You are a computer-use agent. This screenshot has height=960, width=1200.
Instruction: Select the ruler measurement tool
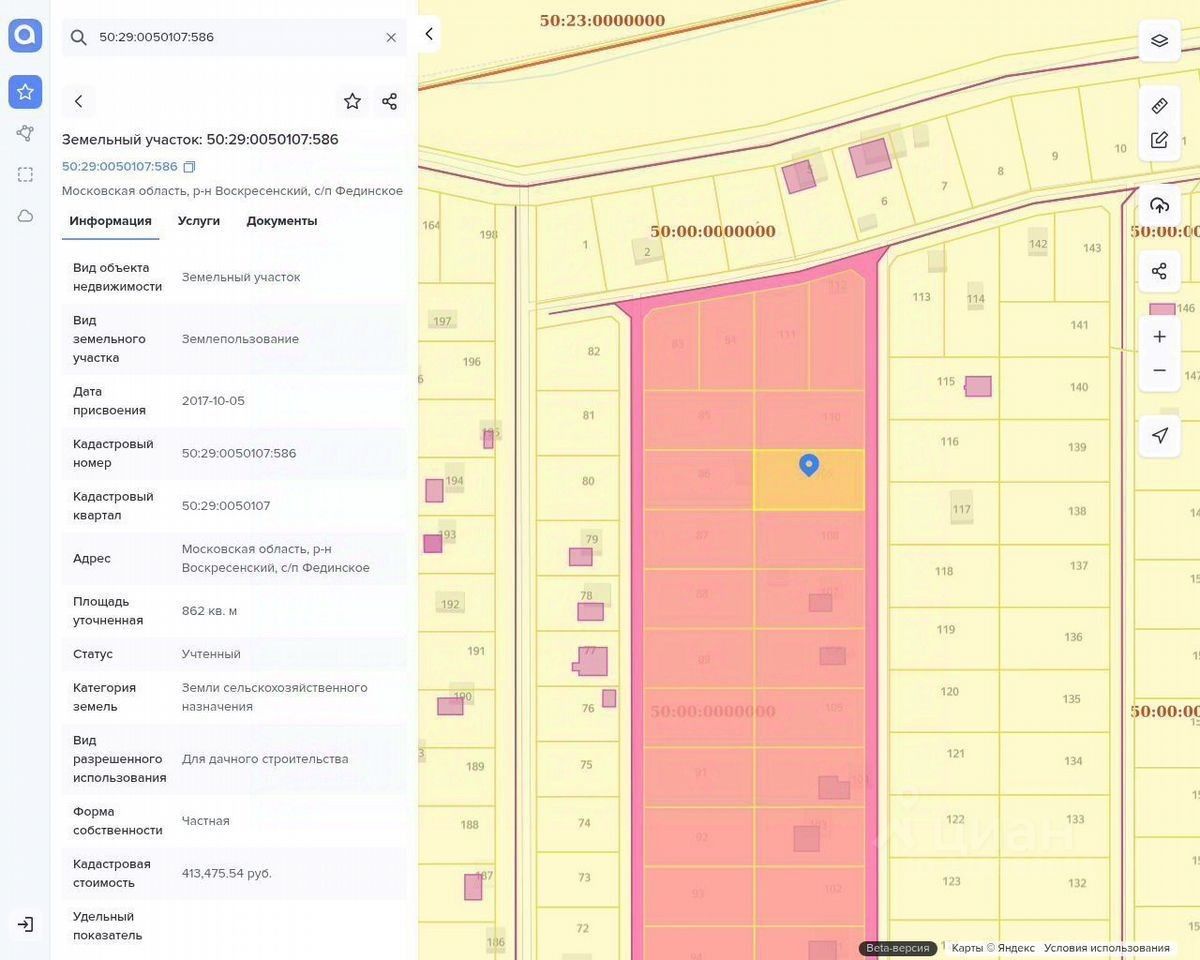[x=1159, y=105]
